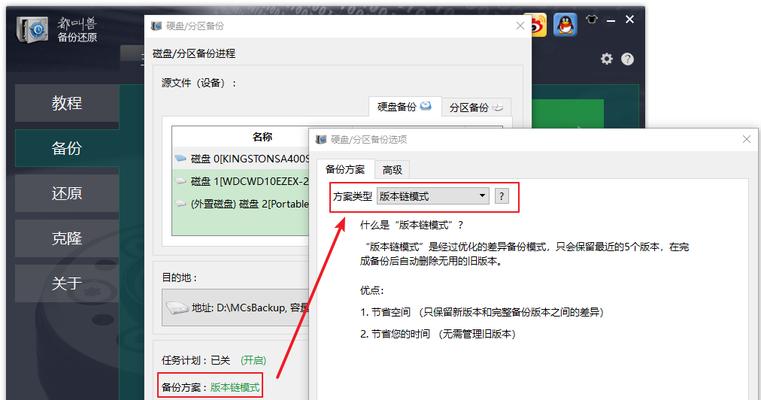Click the help question mark icon

point(628,59)
